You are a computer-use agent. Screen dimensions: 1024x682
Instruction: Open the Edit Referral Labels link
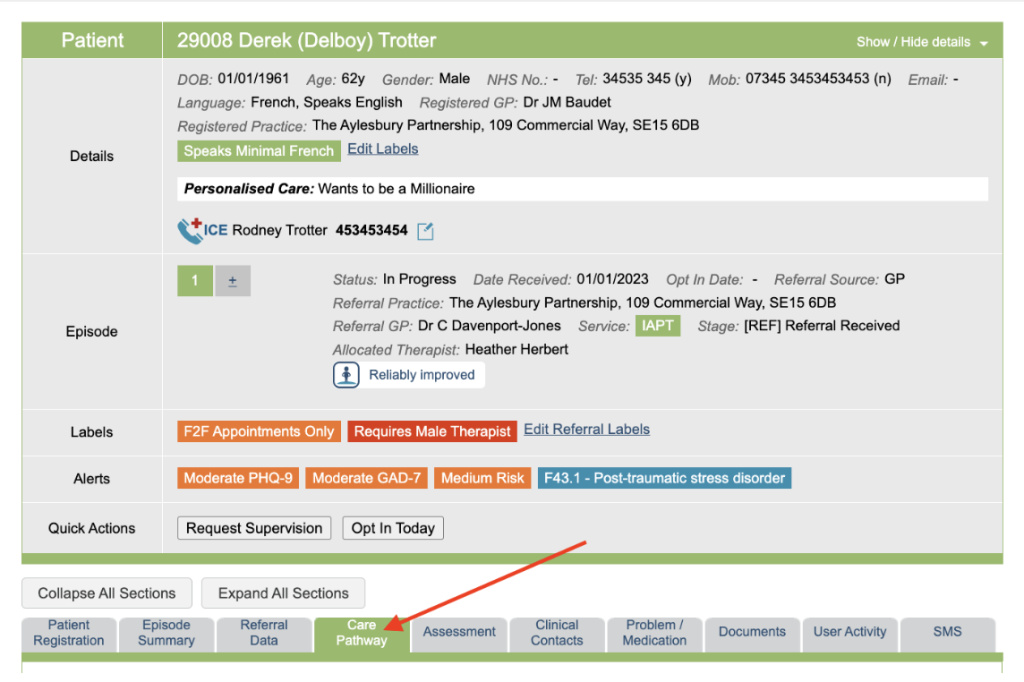586,429
